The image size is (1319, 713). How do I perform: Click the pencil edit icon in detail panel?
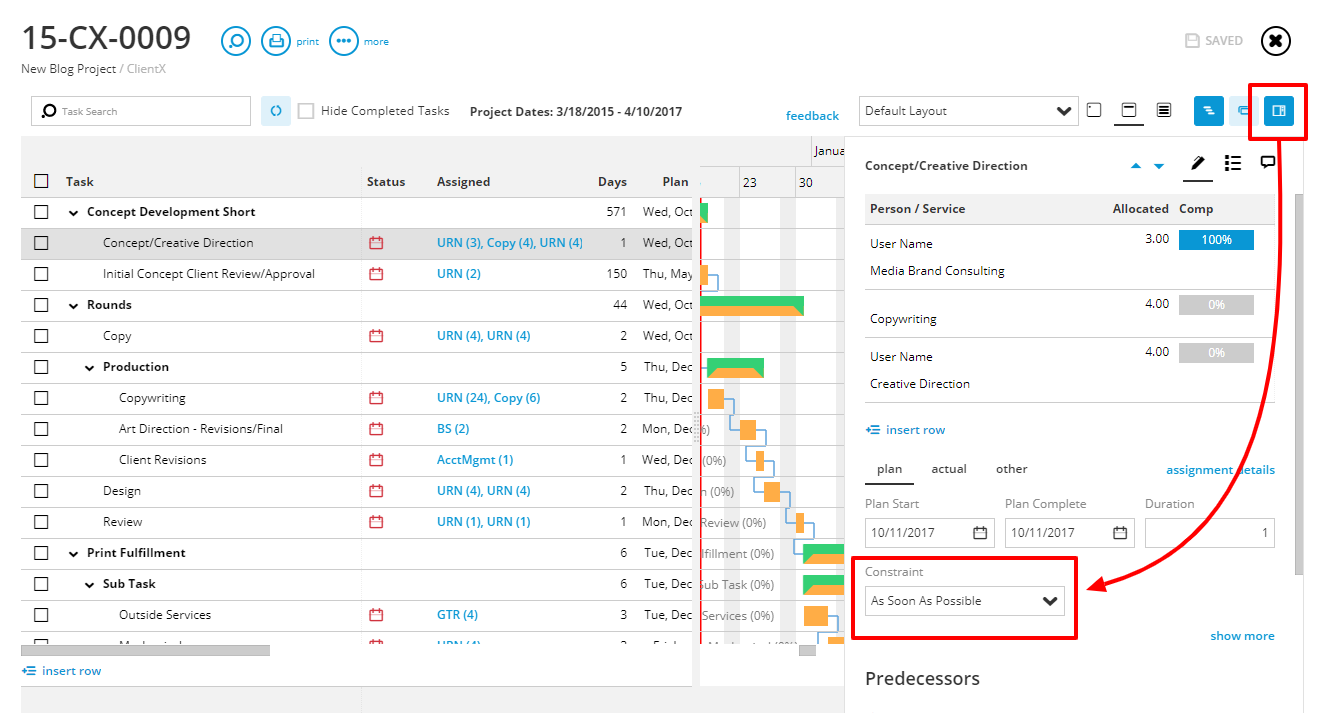(1198, 163)
